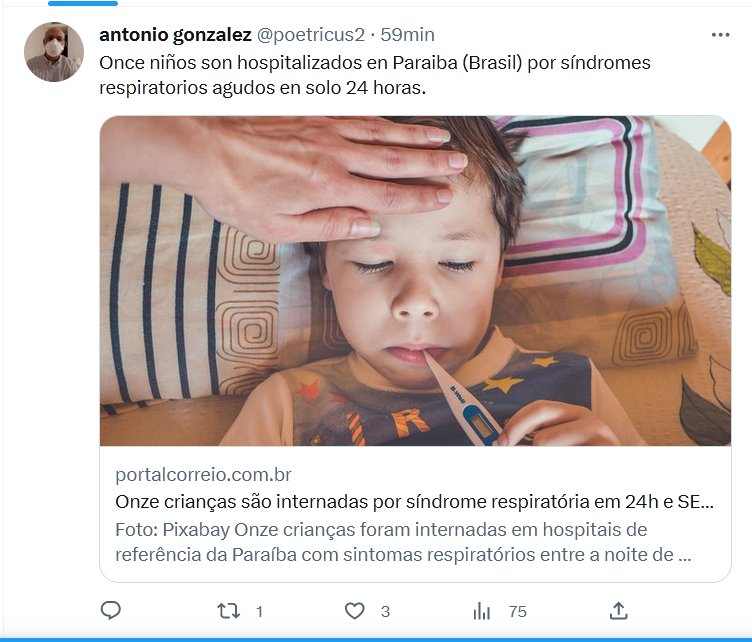Open headline Onze crianças são internadas
This screenshot has width=752, height=642.
tap(414, 502)
